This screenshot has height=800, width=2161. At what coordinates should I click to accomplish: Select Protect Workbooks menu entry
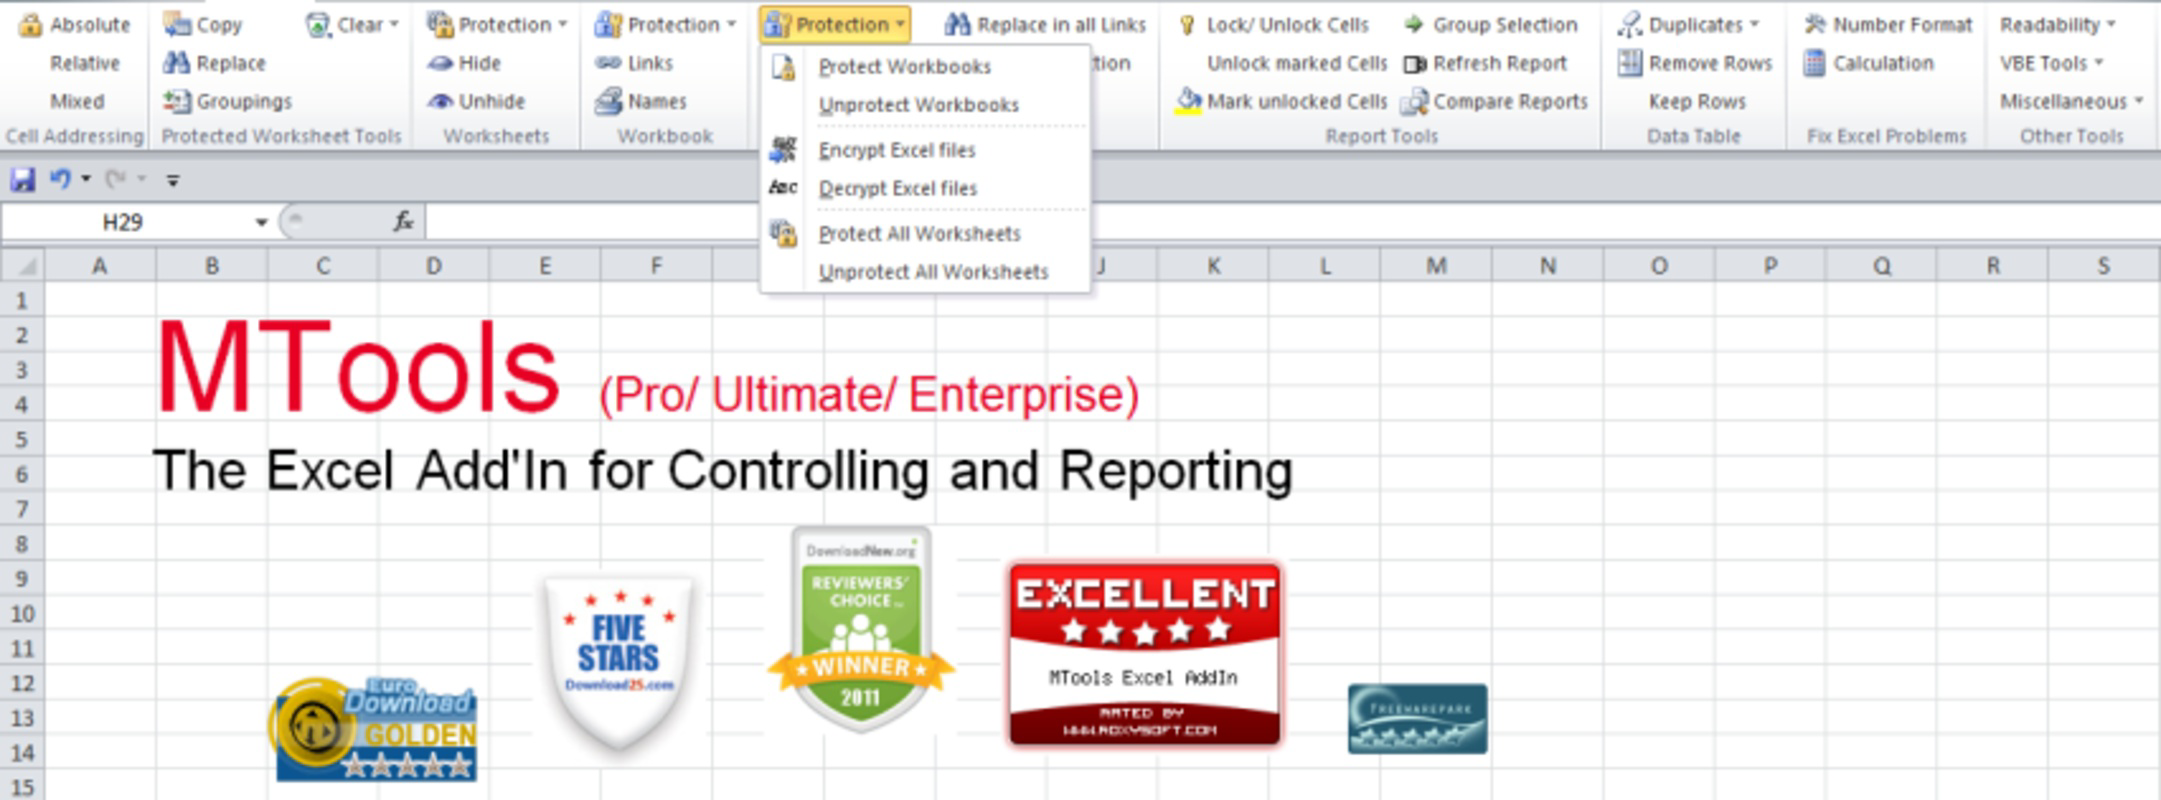(x=904, y=67)
